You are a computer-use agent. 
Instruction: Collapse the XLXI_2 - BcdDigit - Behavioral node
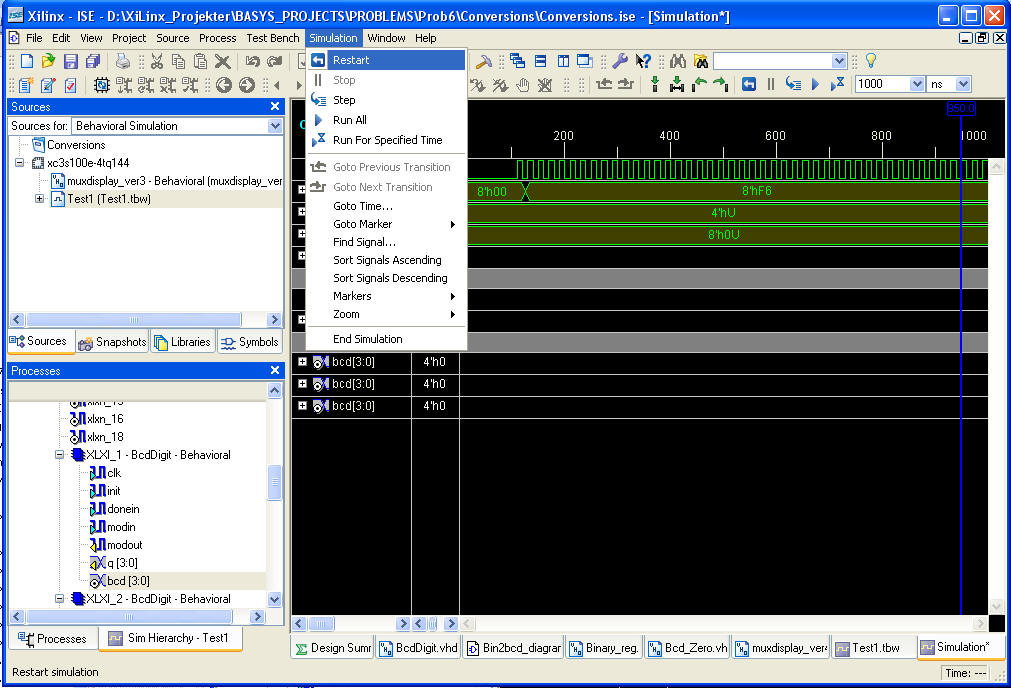point(59,599)
